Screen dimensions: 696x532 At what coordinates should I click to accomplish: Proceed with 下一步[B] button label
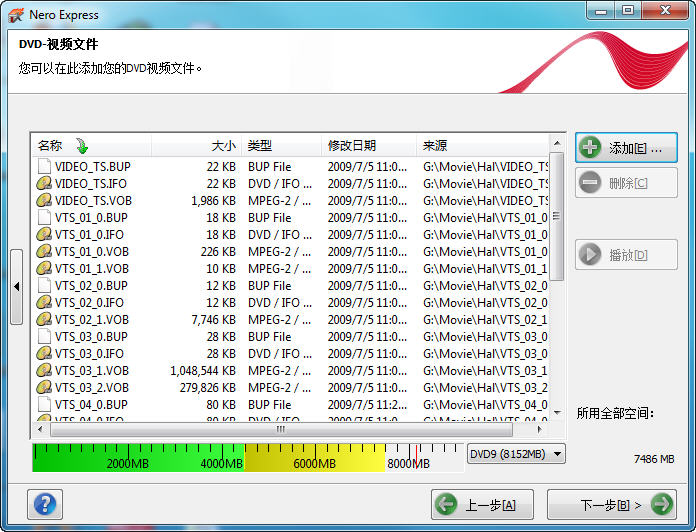point(611,505)
